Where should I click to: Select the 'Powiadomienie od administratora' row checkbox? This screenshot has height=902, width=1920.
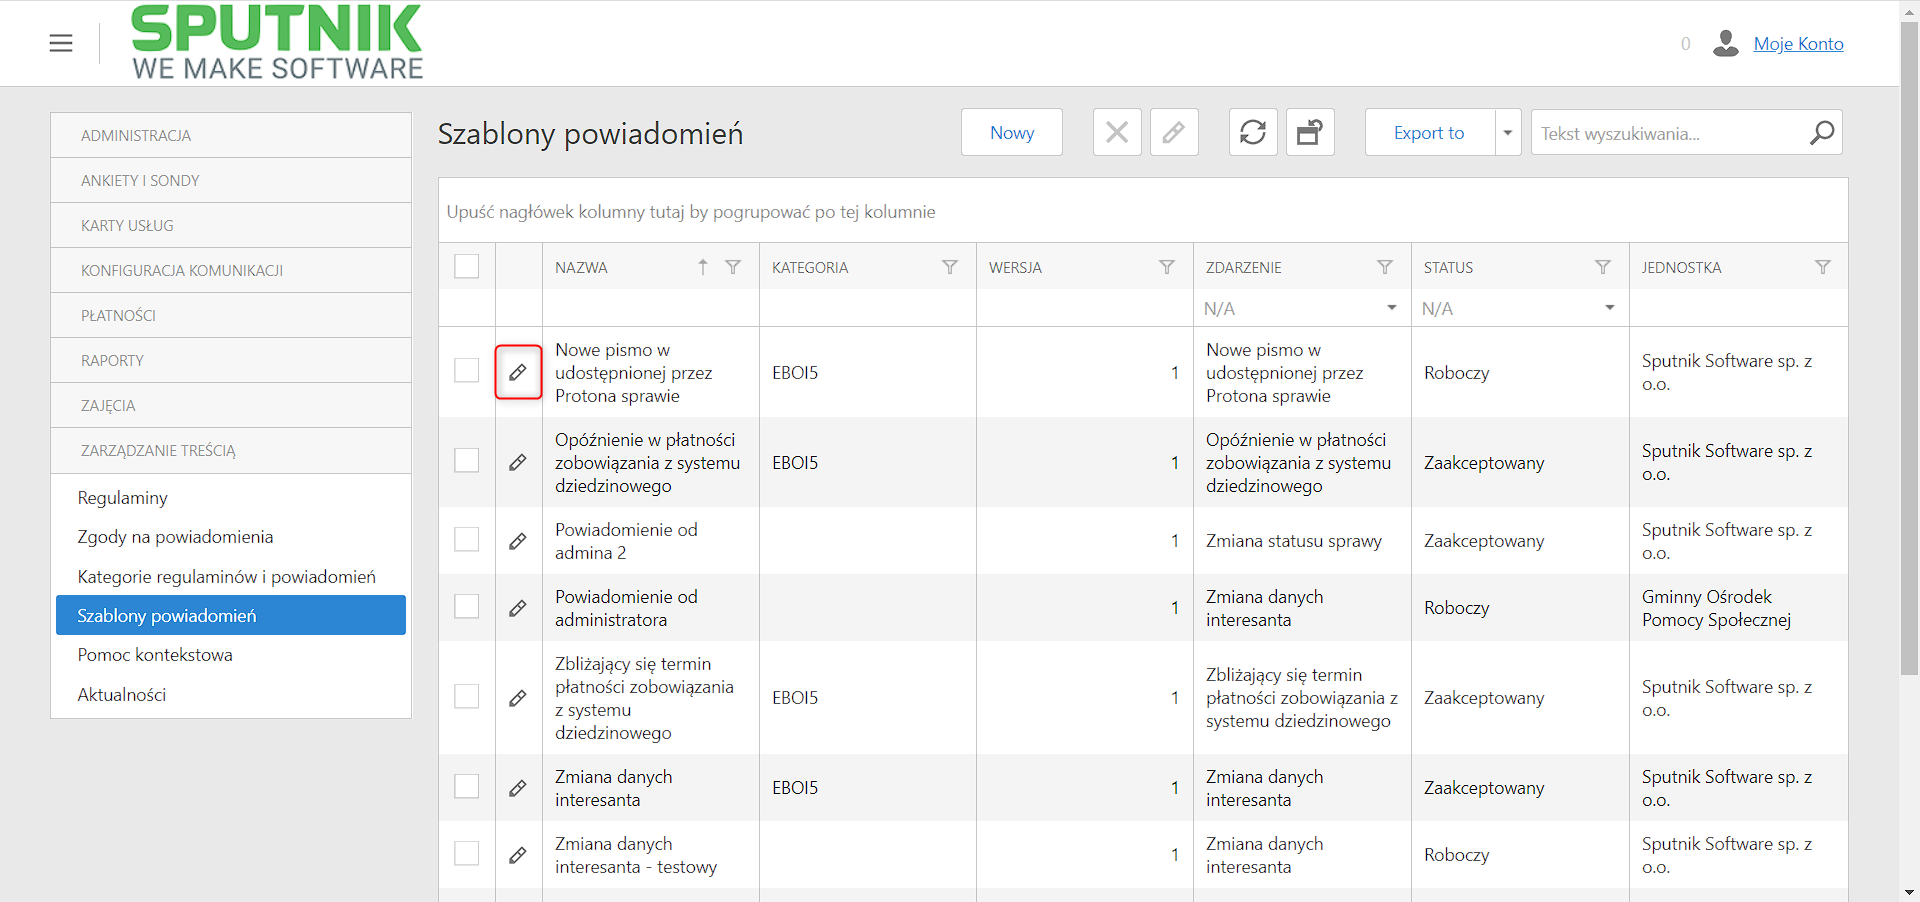point(467,606)
